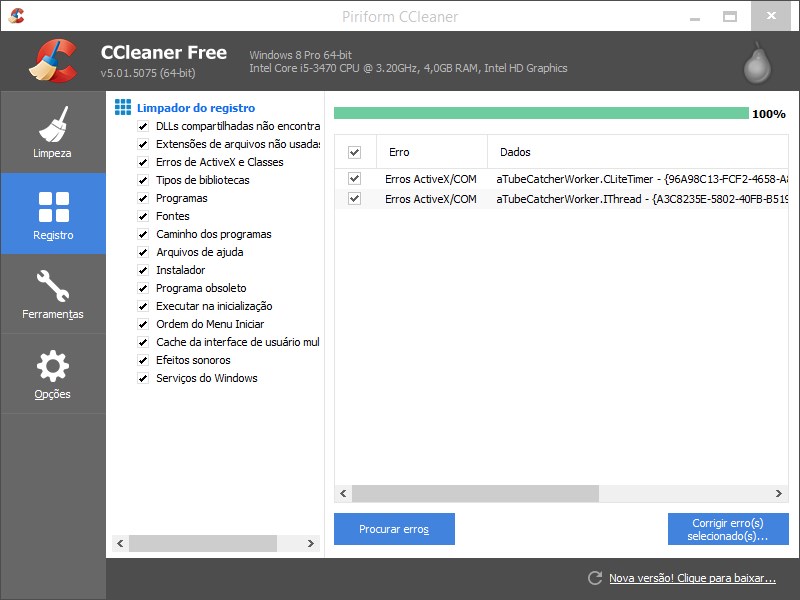Uncheck the Programas checkbox
Image resolution: width=800 pixels, height=600 pixels.
point(143,198)
